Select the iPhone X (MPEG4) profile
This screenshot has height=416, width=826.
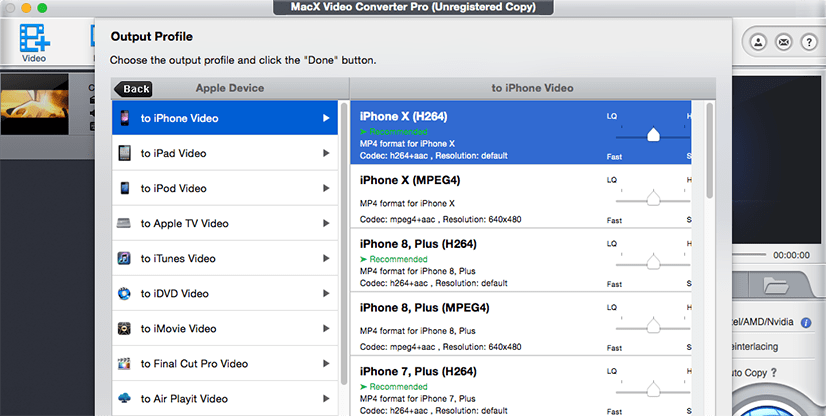pos(520,196)
